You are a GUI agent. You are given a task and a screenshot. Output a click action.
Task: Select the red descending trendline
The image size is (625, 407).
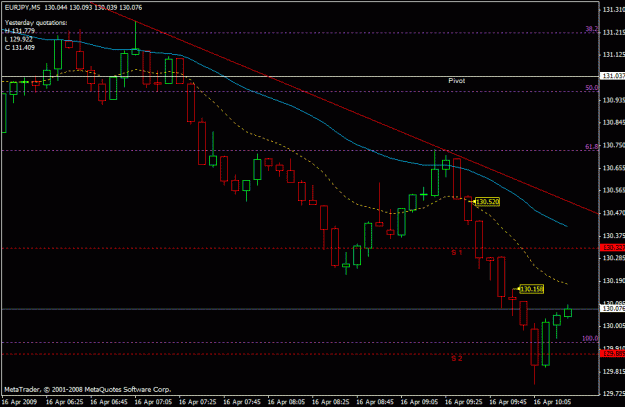pyautogui.click(x=343, y=109)
